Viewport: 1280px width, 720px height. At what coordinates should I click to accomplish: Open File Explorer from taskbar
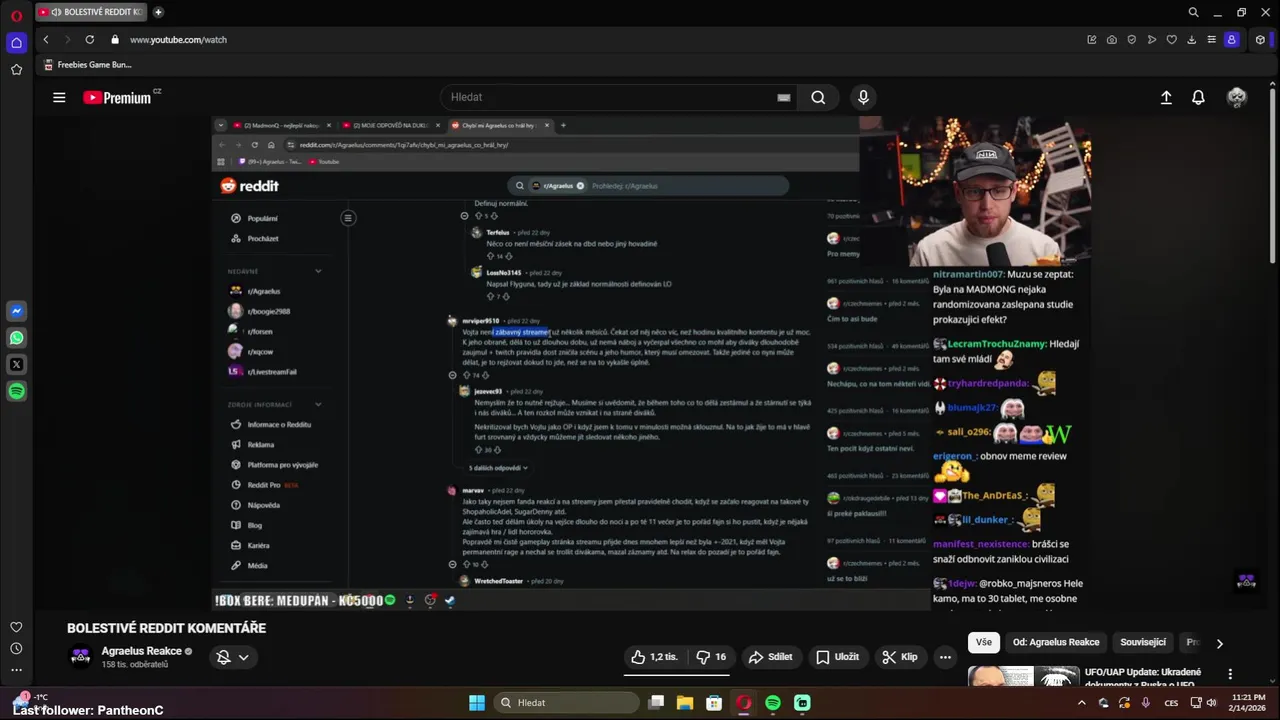click(x=685, y=703)
